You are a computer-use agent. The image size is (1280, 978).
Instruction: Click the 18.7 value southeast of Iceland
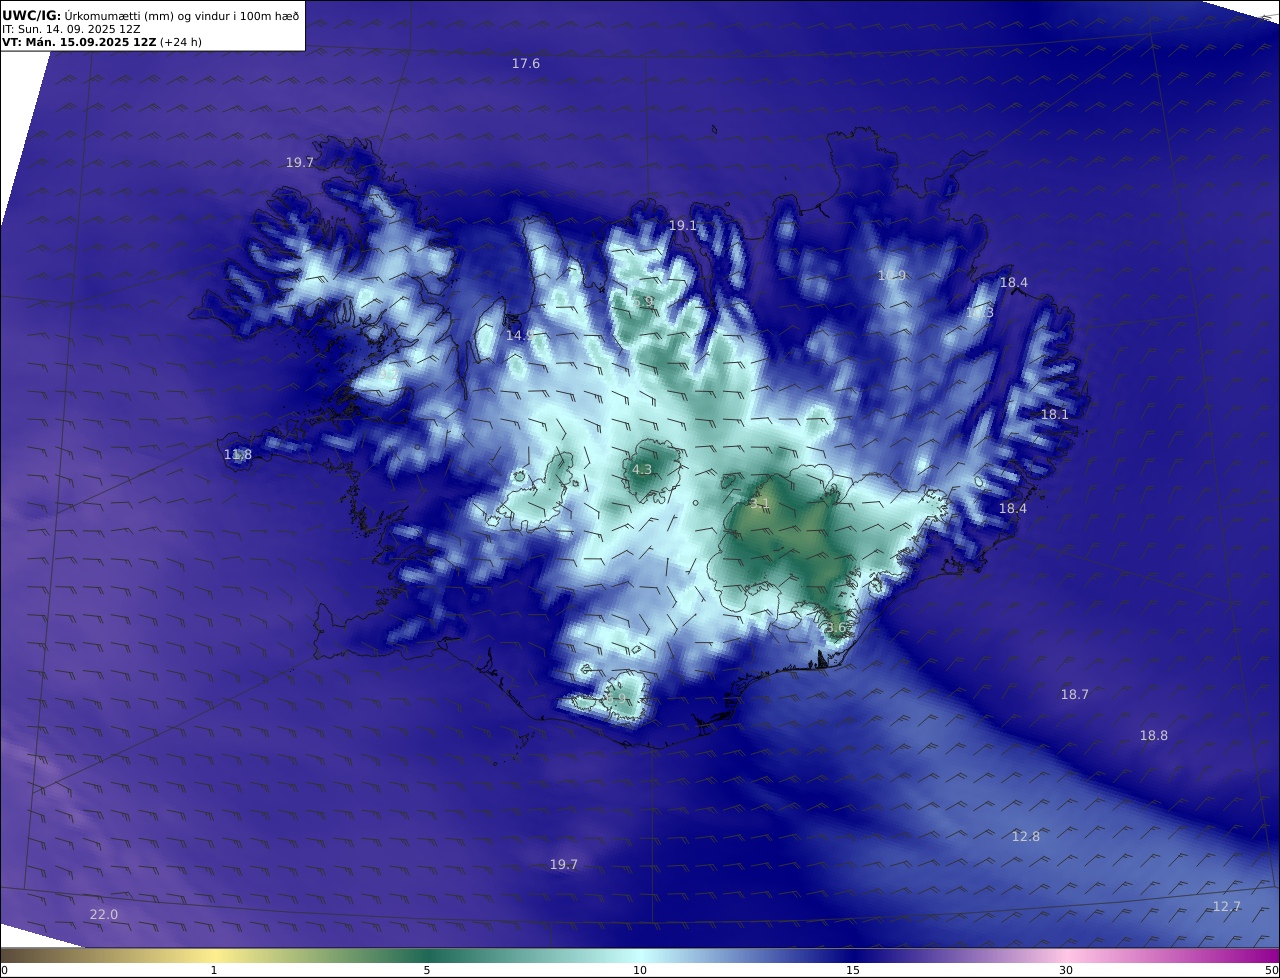(1075, 694)
